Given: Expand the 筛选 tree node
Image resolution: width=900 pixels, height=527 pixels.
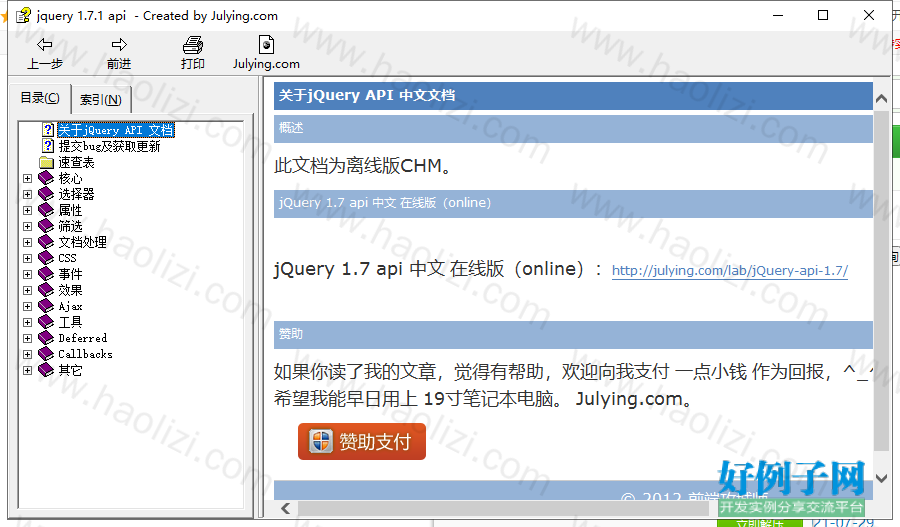Looking at the screenshot, I should [x=28, y=227].
